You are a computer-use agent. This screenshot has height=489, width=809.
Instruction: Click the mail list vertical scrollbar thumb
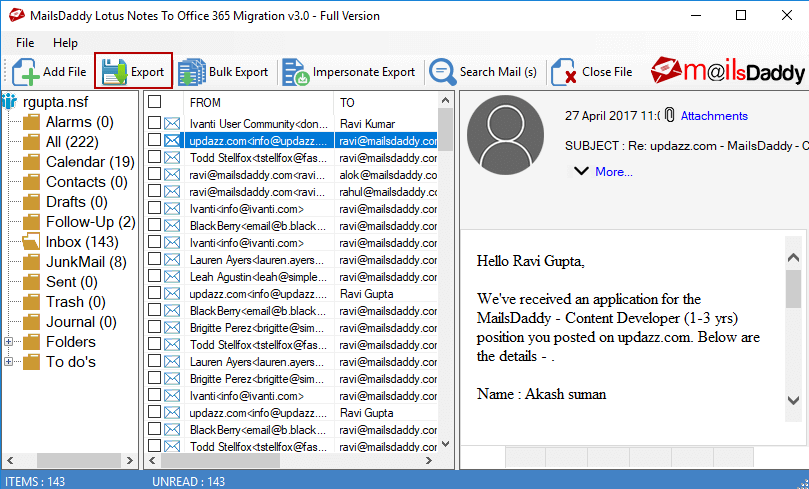point(445,129)
